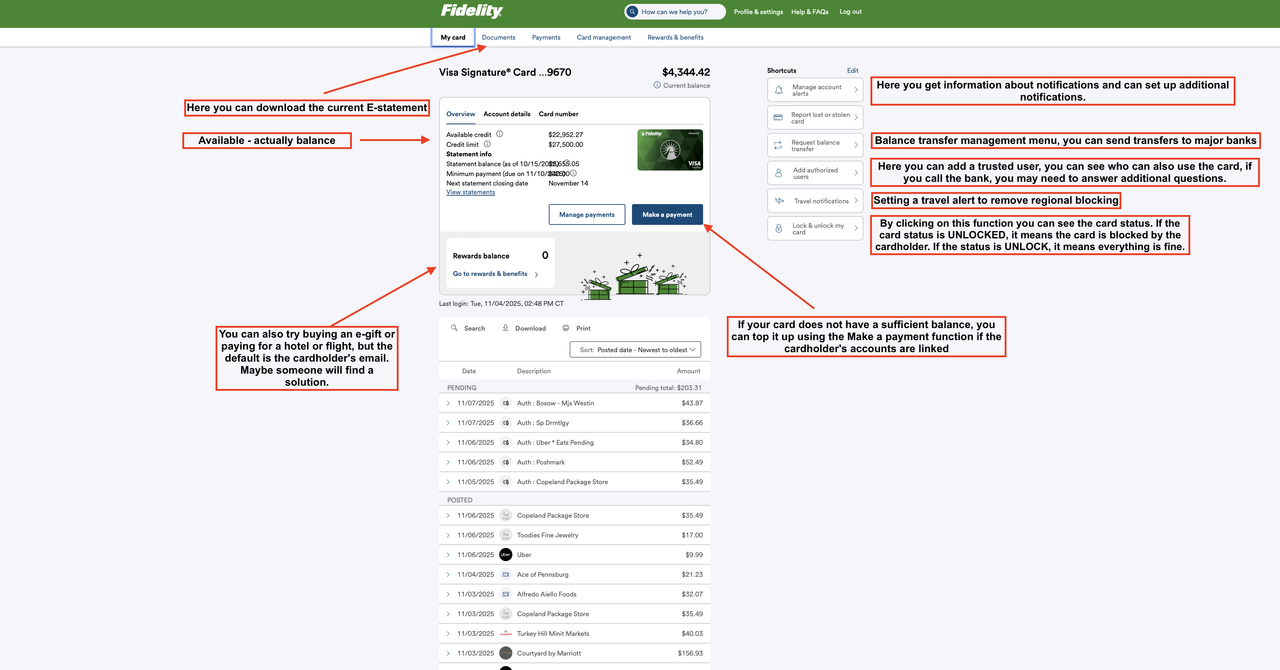This screenshot has height=670, width=1280.
Task: Open the Sort by Posted date dropdown
Action: click(x=635, y=350)
